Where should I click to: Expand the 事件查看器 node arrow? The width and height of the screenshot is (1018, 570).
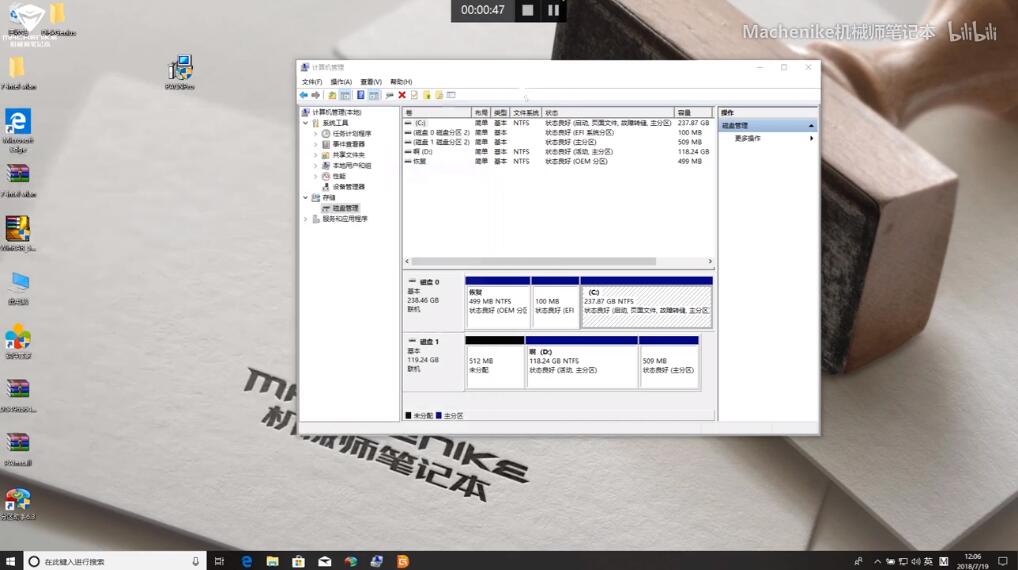coord(316,144)
